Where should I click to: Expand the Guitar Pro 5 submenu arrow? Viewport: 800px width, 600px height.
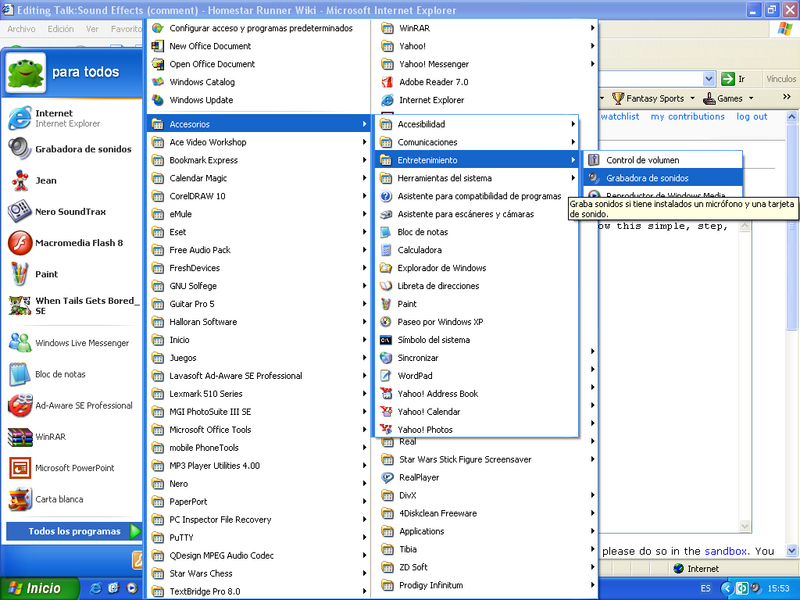click(x=364, y=304)
